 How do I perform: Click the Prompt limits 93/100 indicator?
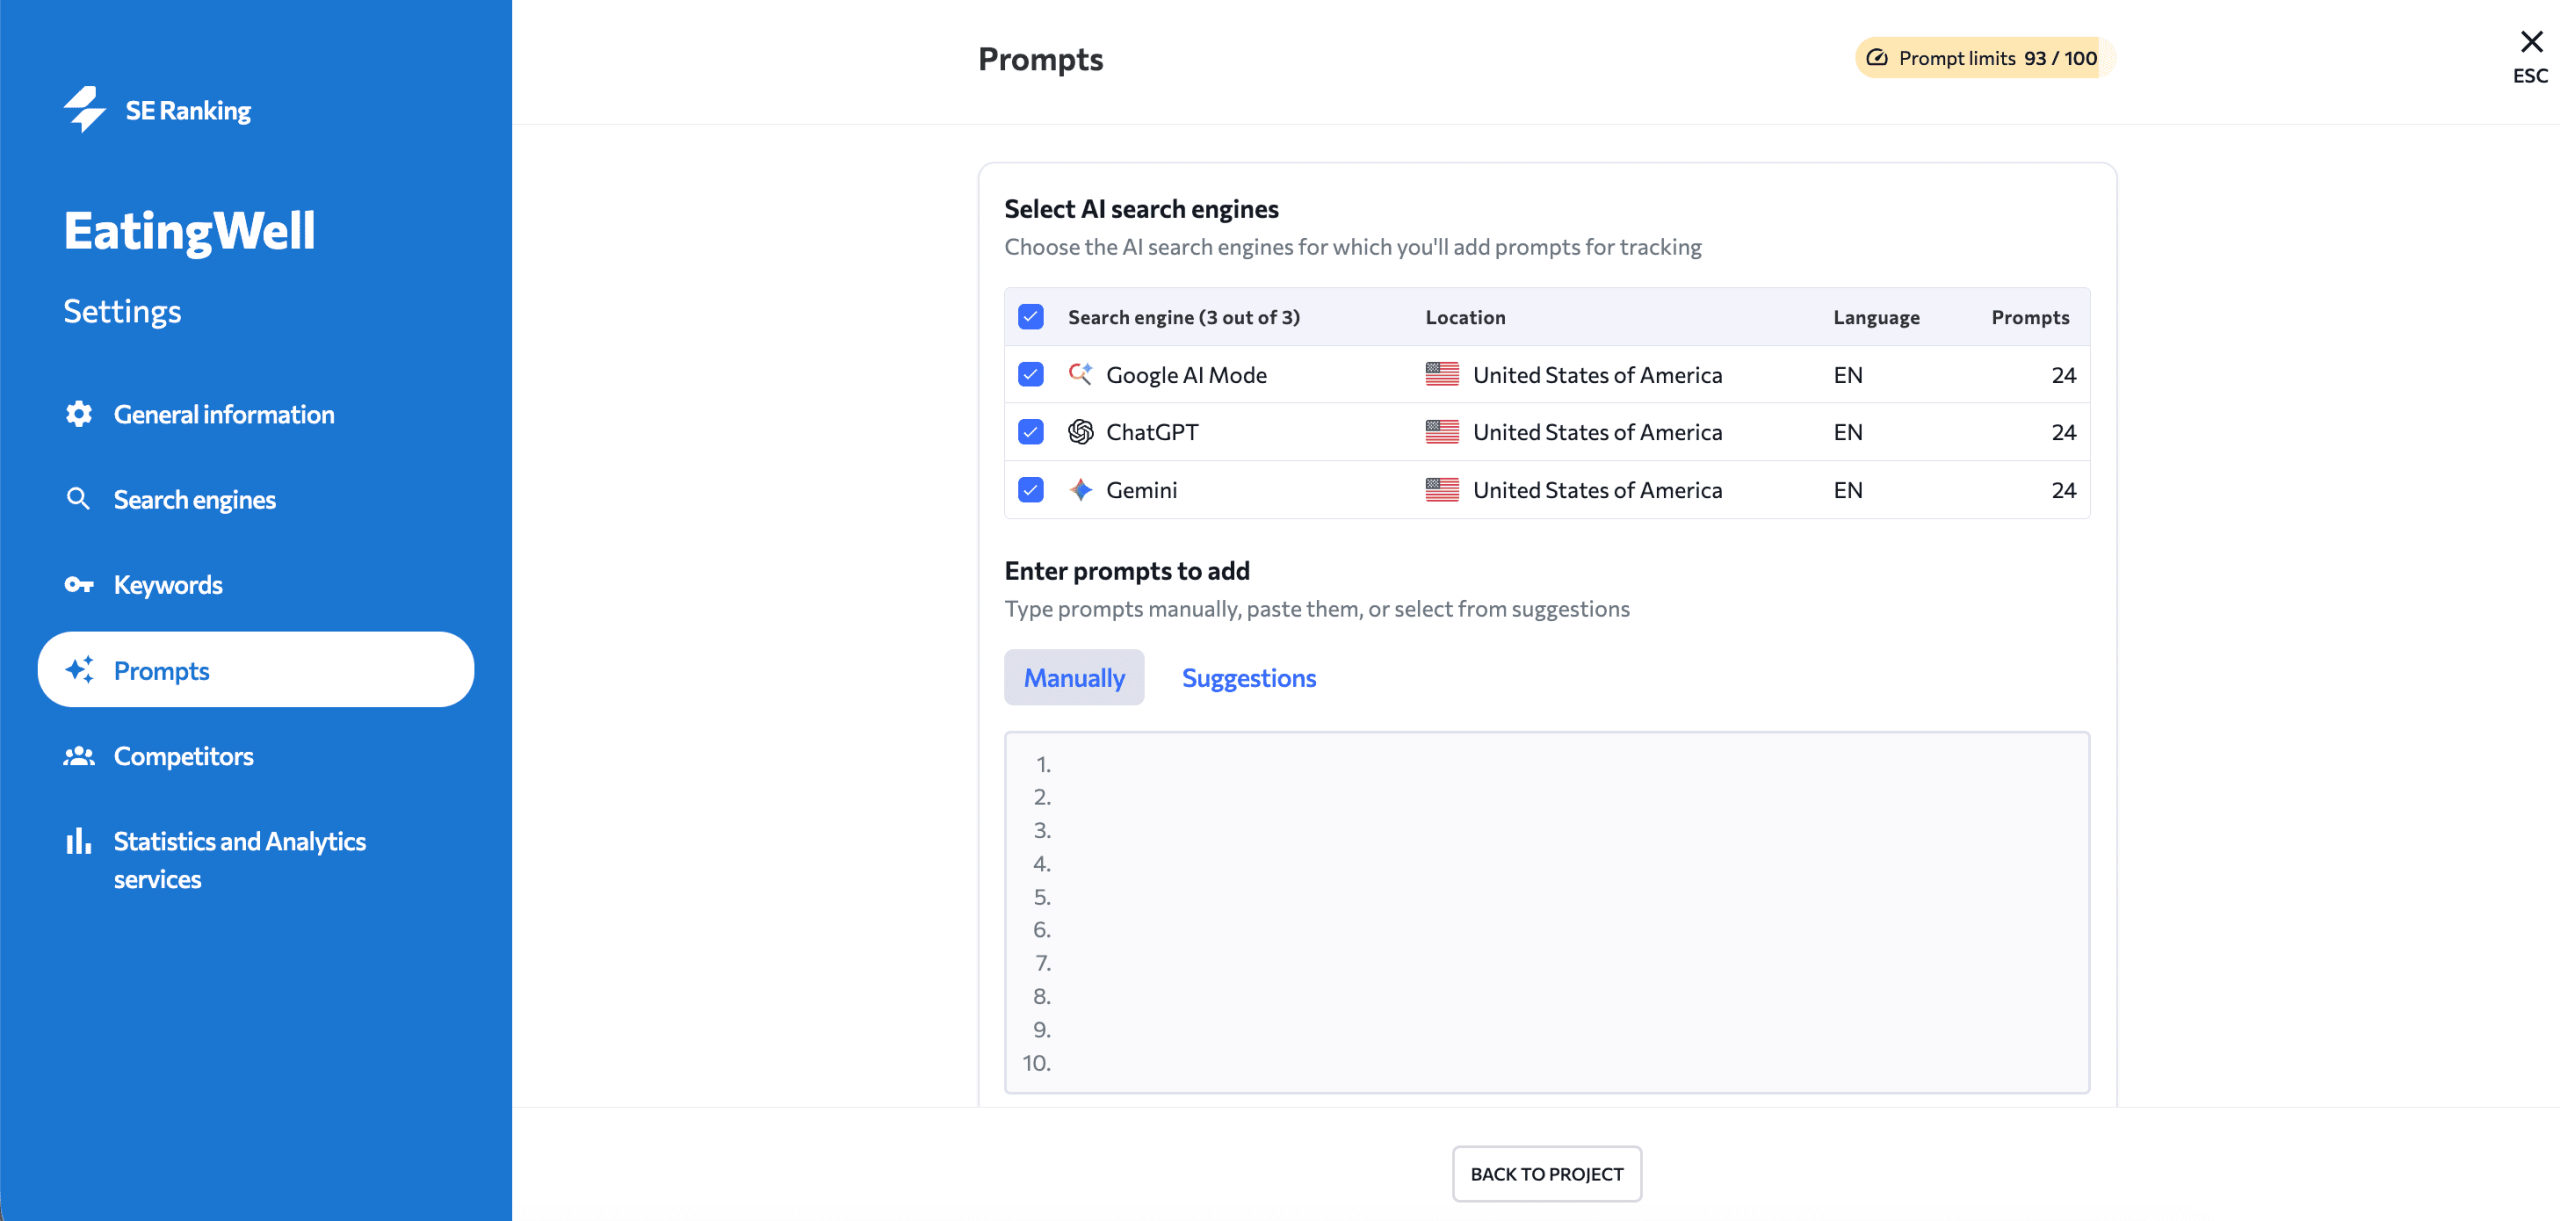1983,57
